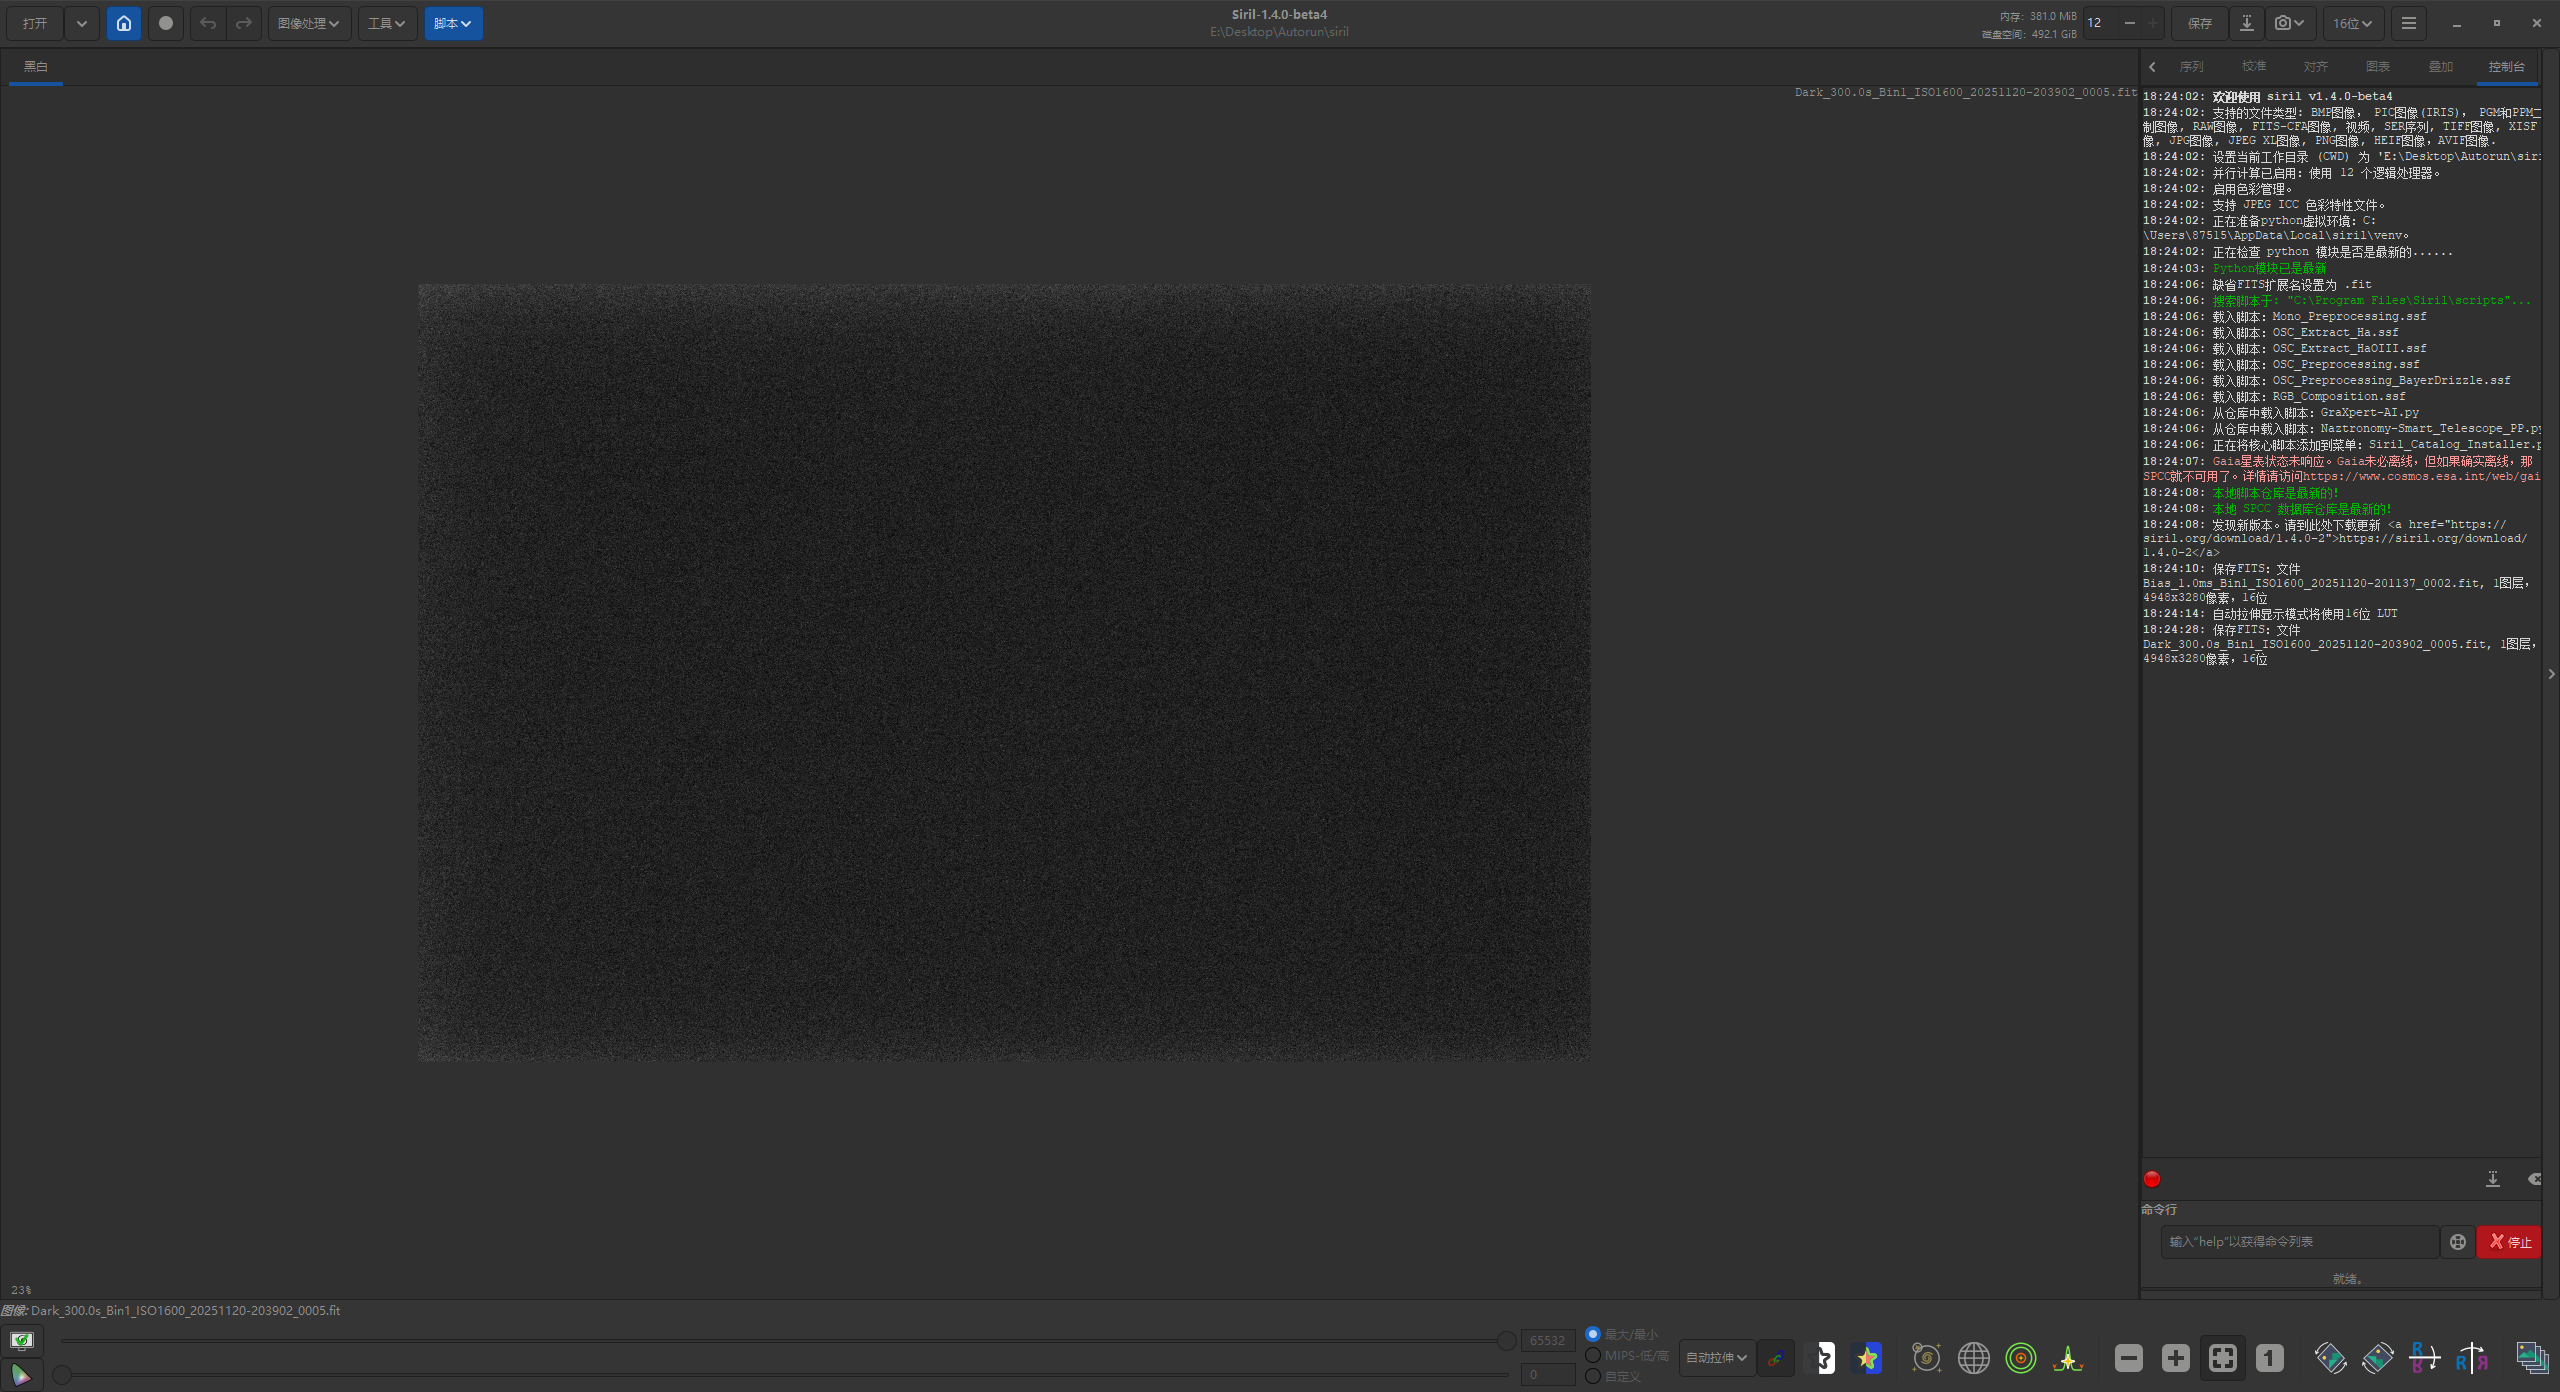Select the 最大/最小 radio button
The height and width of the screenshot is (1392, 2560).
click(x=1593, y=1334)
